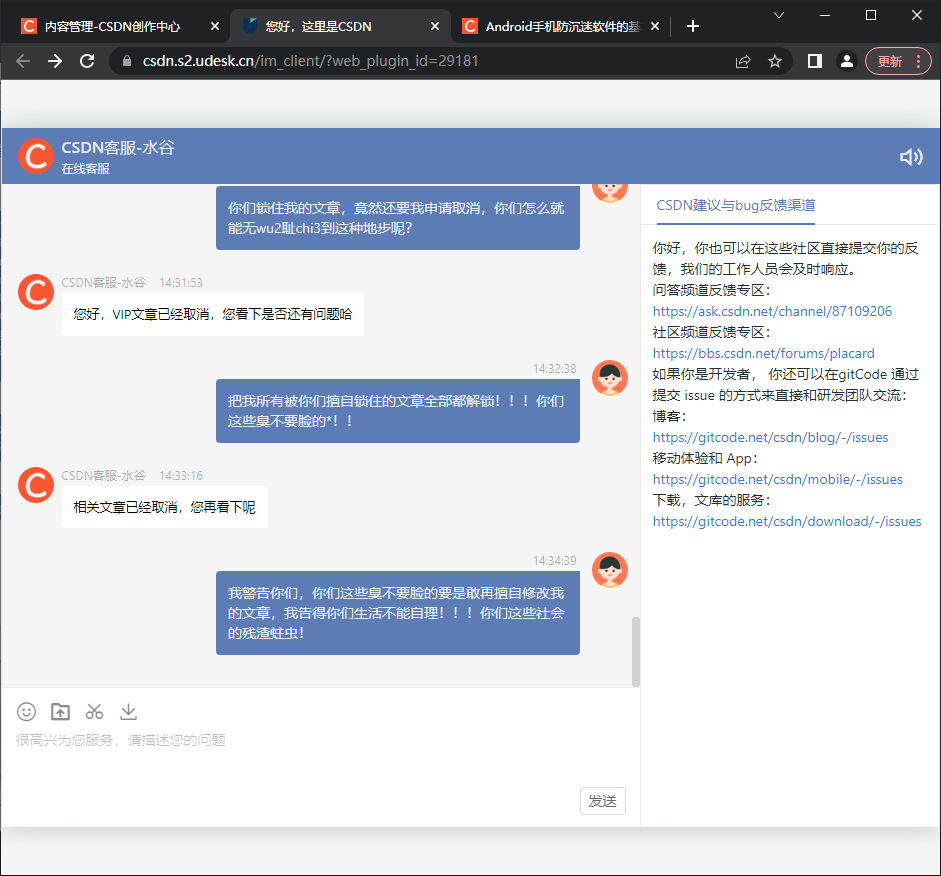Click the back navigation arrow
941x876 pixels.
click(22, 61)
